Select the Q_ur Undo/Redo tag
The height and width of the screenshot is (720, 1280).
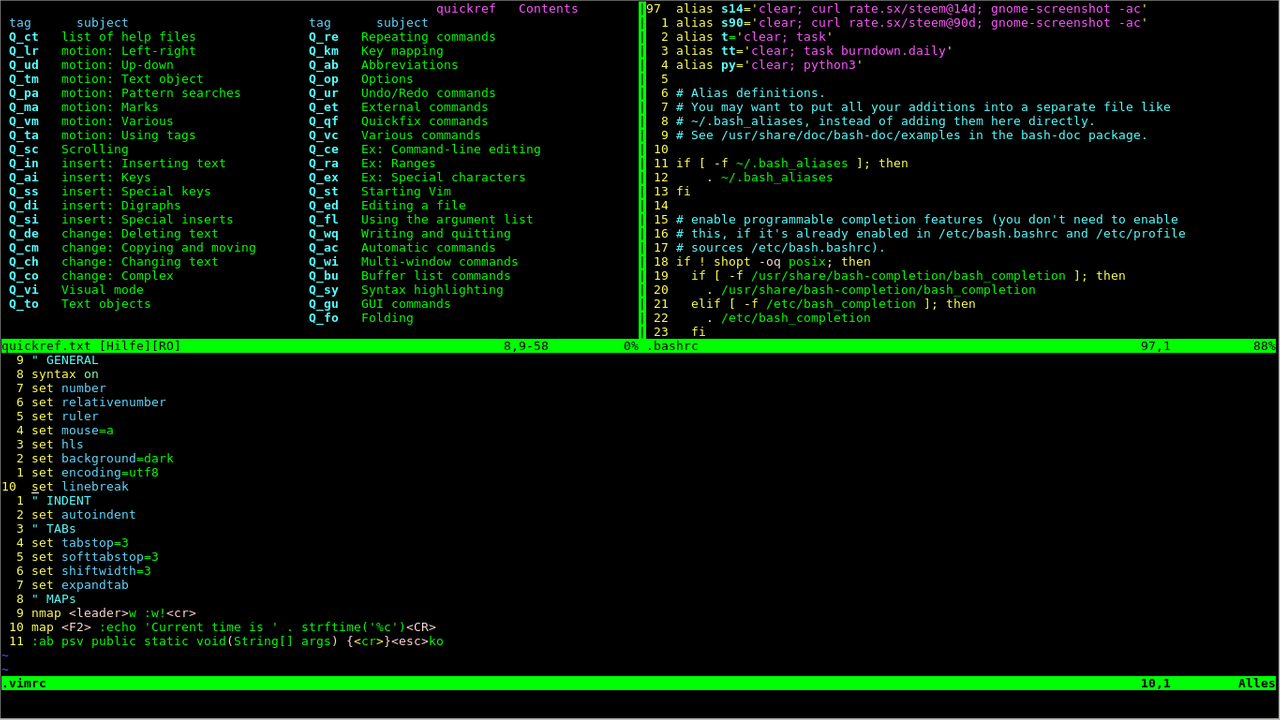324,93
